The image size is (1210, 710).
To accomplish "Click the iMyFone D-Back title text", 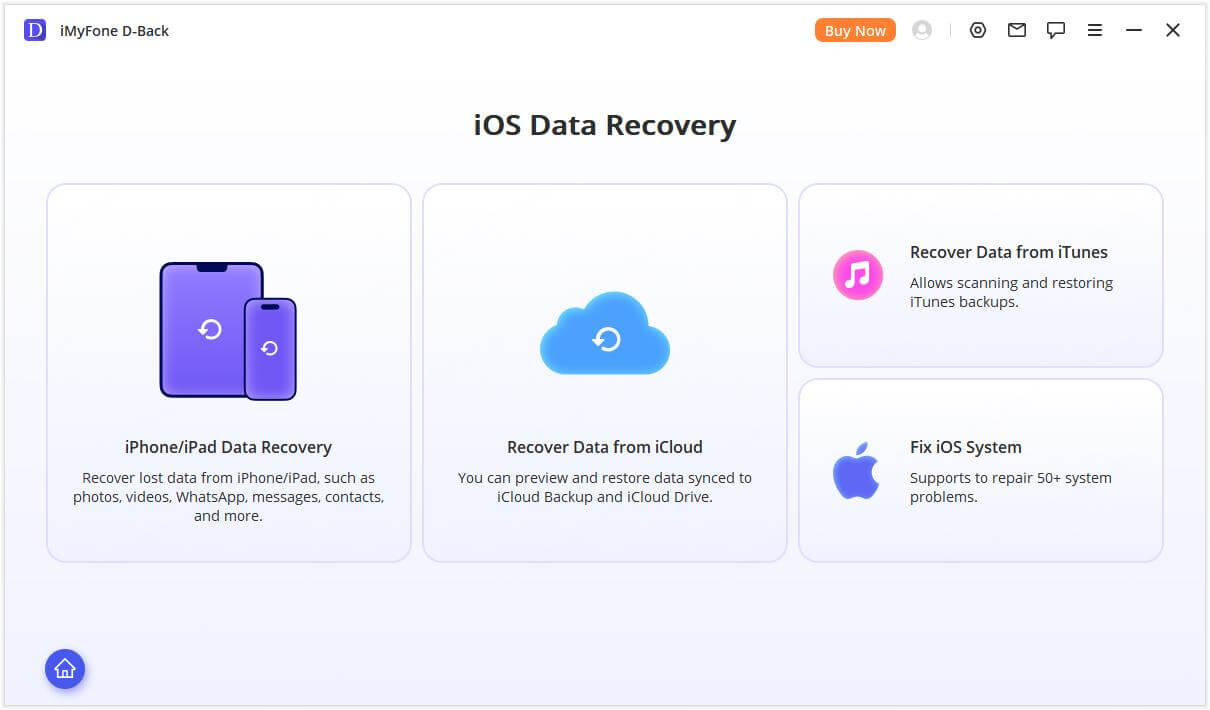I will (x=115, y=31).
